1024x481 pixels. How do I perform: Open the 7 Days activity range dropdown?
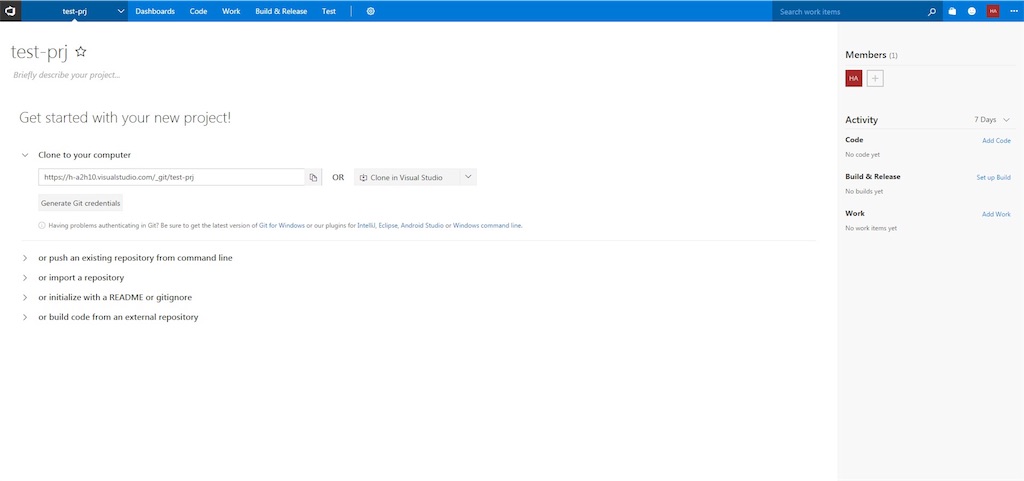coord(992,120)
